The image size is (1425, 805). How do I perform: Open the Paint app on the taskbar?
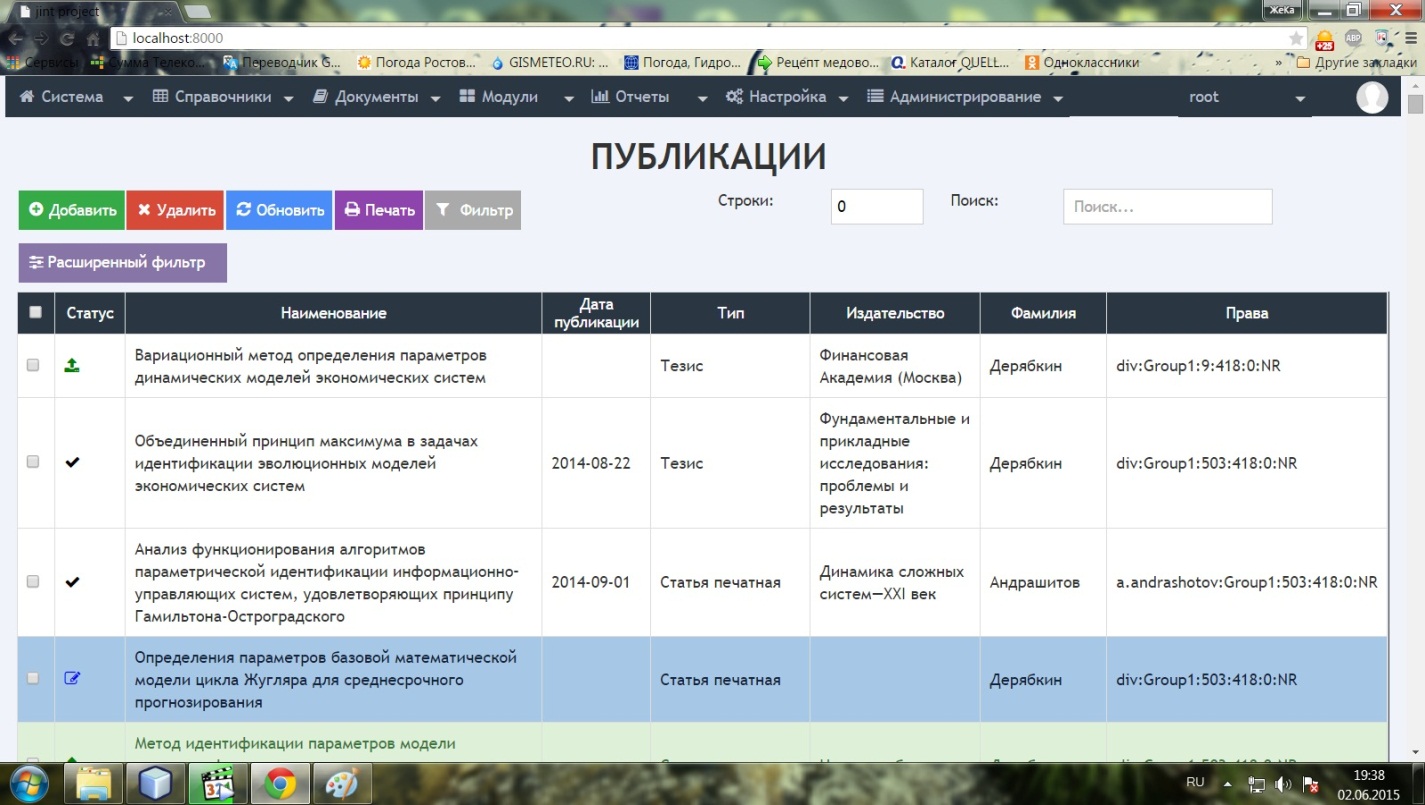(341, 783)
